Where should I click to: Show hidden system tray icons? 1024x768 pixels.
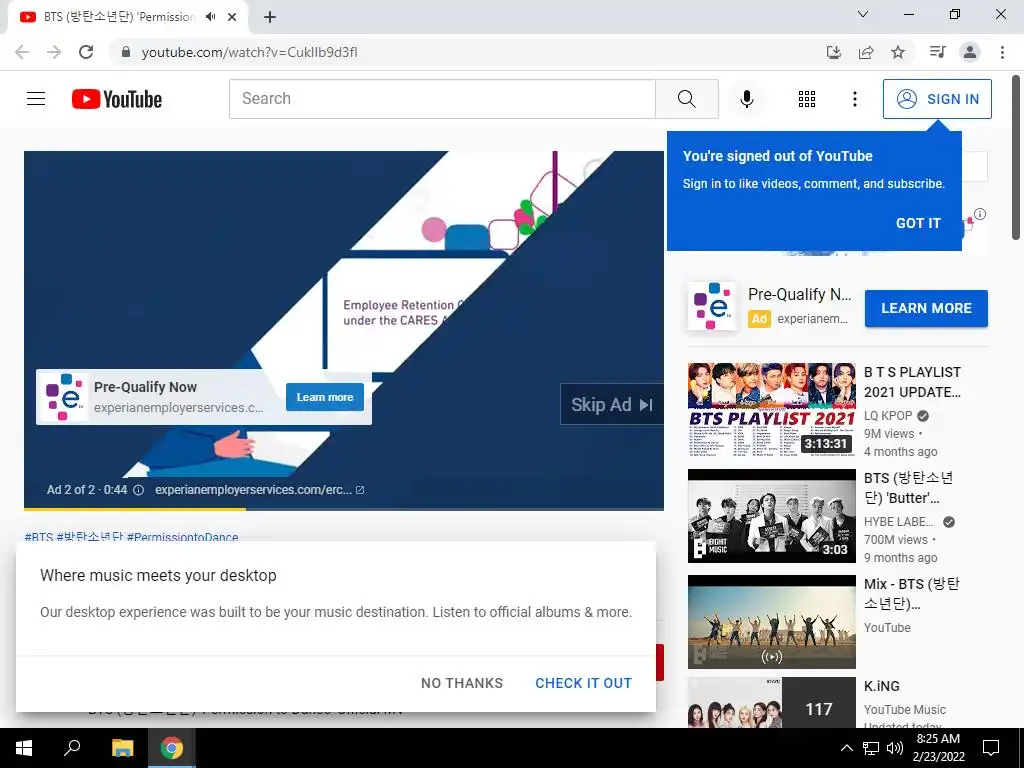846,748
